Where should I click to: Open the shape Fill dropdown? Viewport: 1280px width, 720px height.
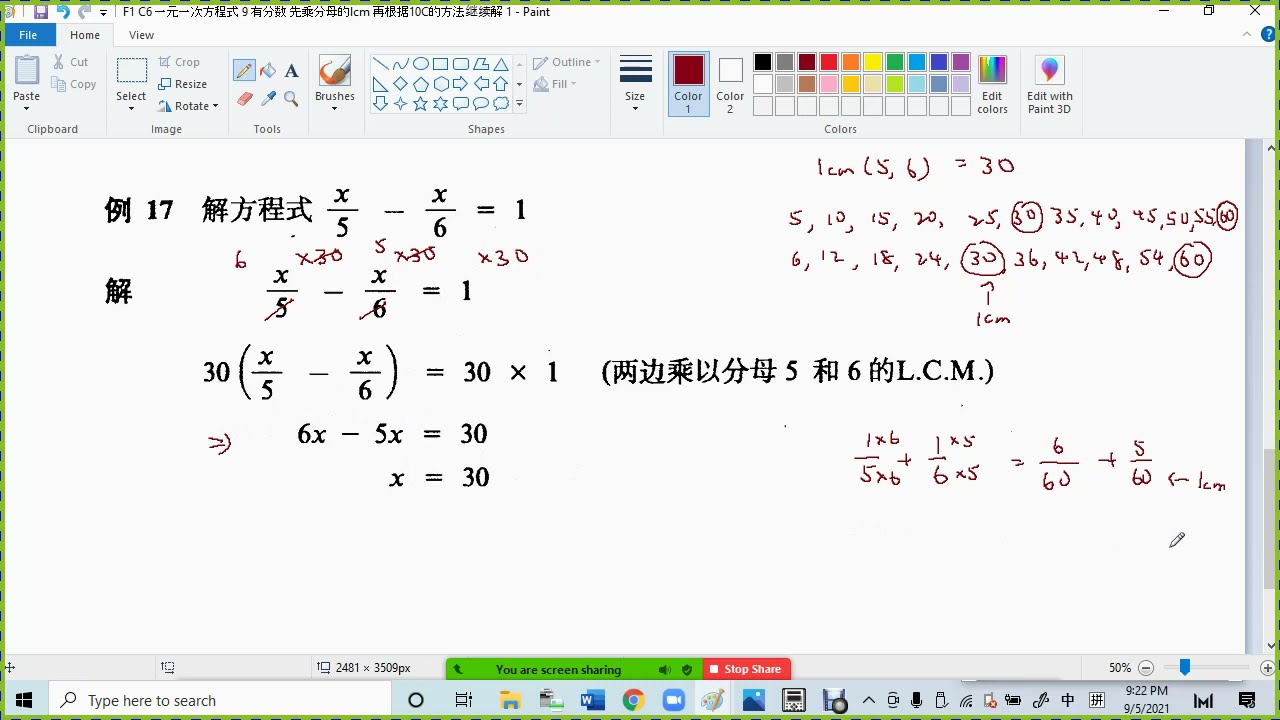[555, 84]
